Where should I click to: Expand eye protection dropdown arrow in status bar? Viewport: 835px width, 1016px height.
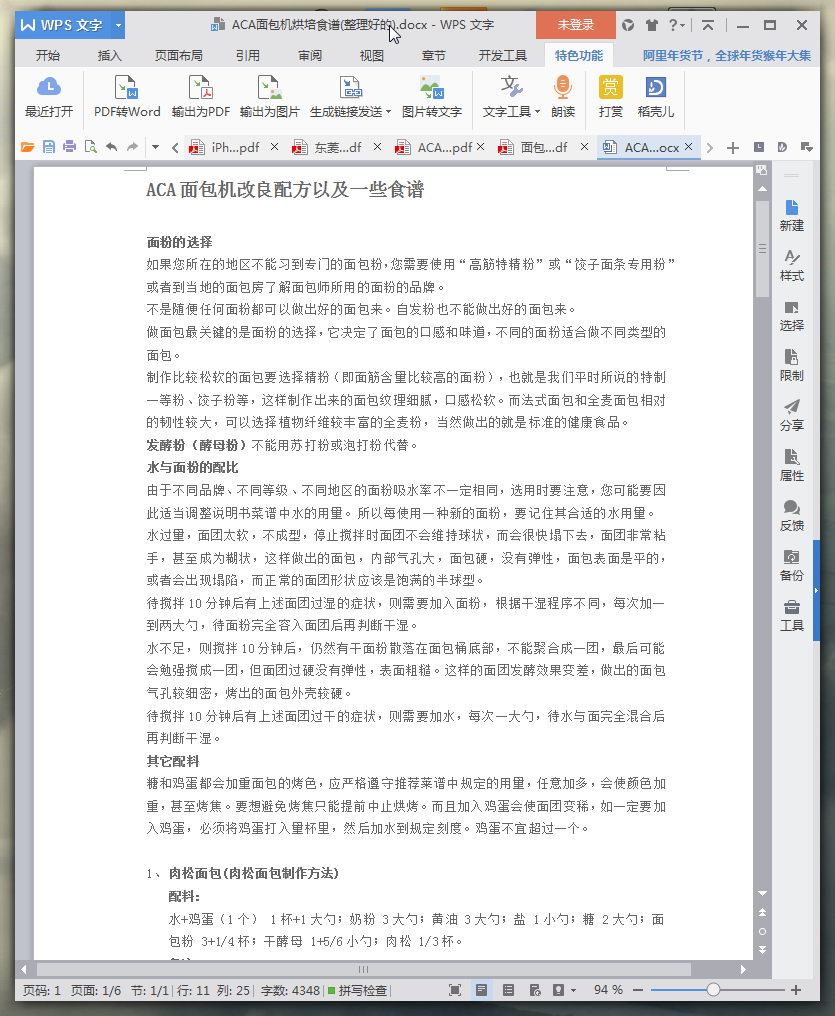573,990
